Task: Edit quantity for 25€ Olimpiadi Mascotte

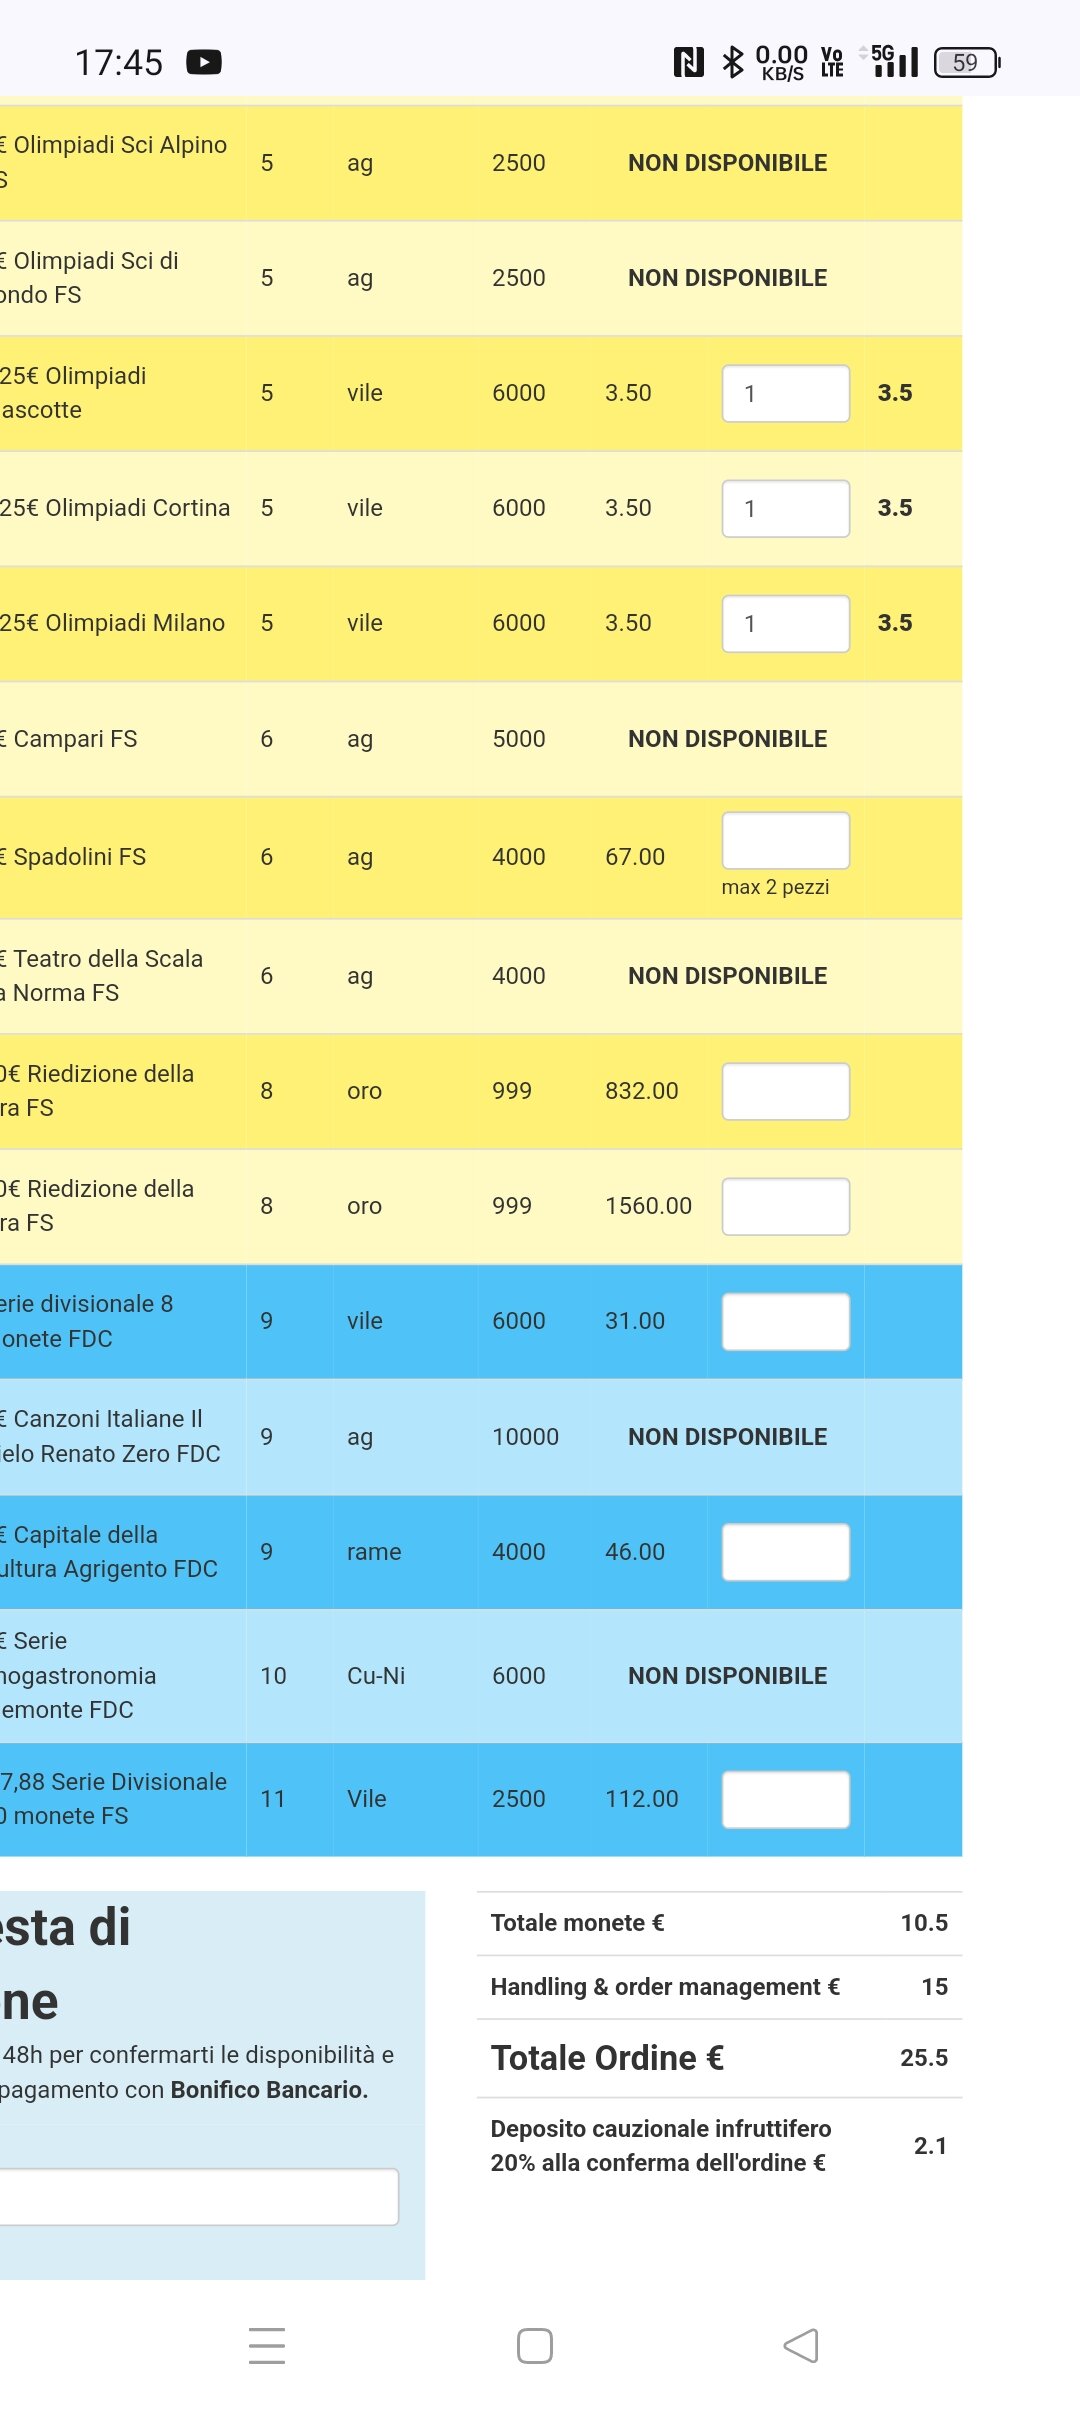Action: [x=786, y=394]
